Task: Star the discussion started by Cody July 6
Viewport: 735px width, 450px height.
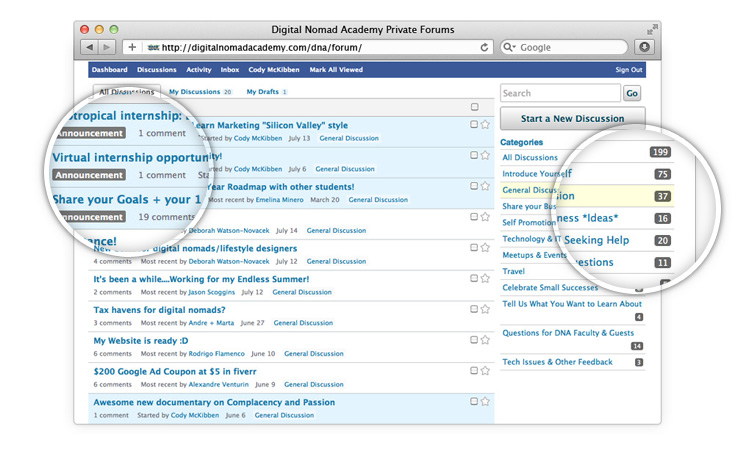Action: pos(485,155)
